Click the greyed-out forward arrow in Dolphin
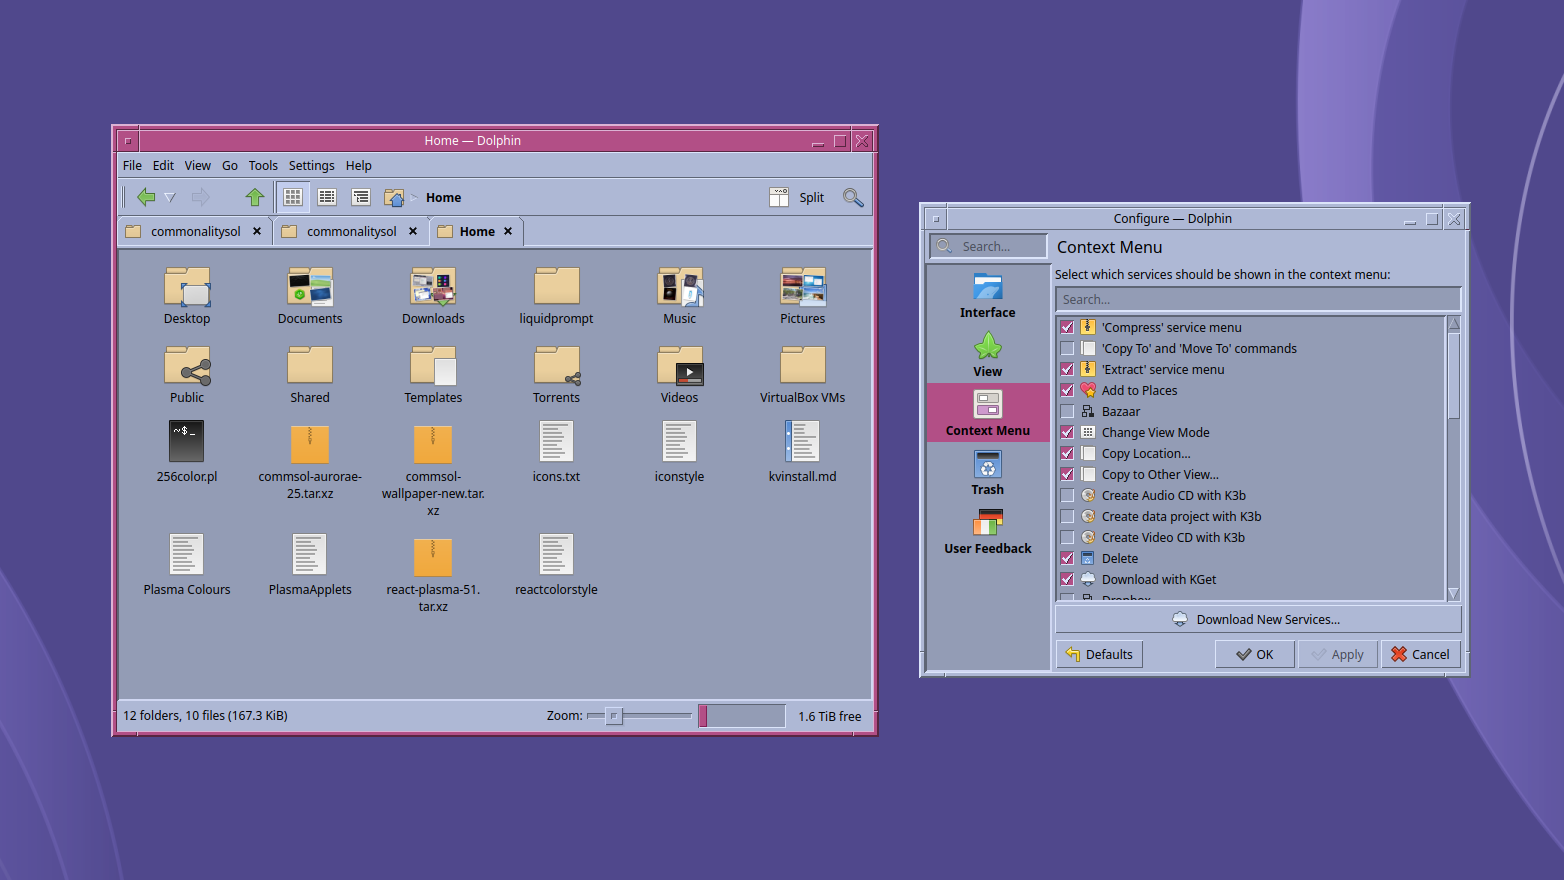 [201, 197]
